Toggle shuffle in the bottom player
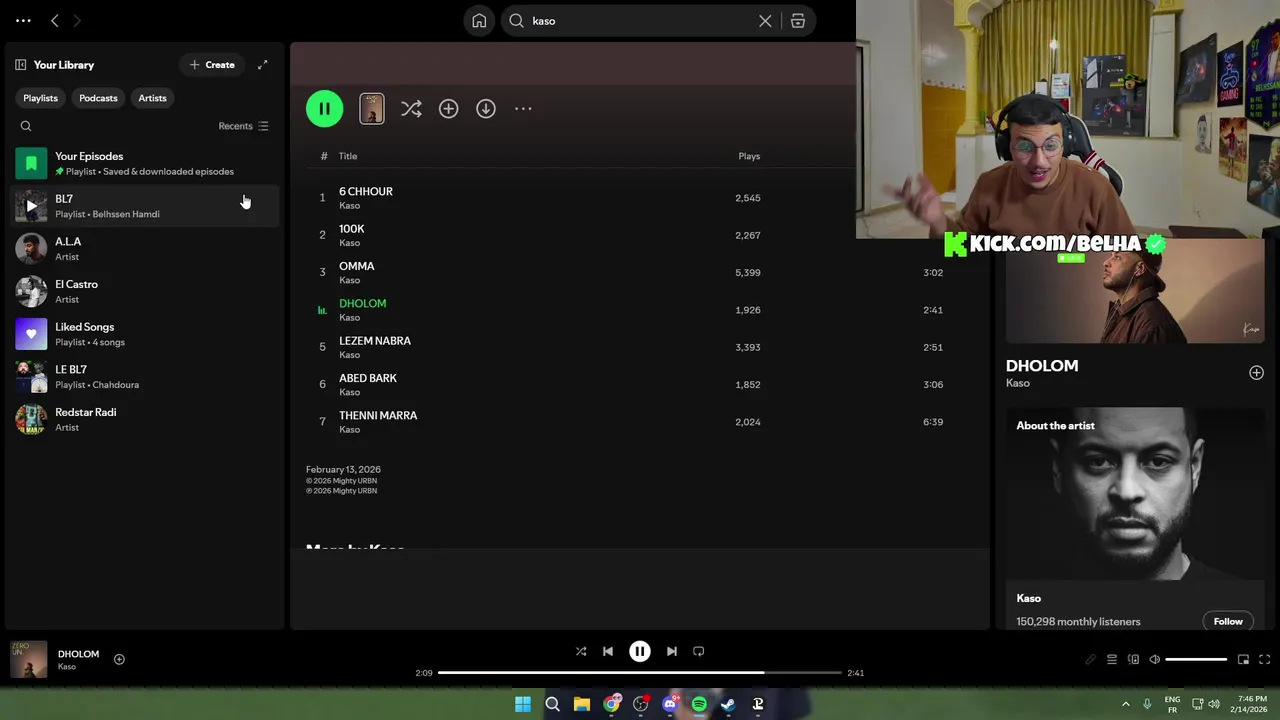1280x720 pixels. click(x=581, y=651)
